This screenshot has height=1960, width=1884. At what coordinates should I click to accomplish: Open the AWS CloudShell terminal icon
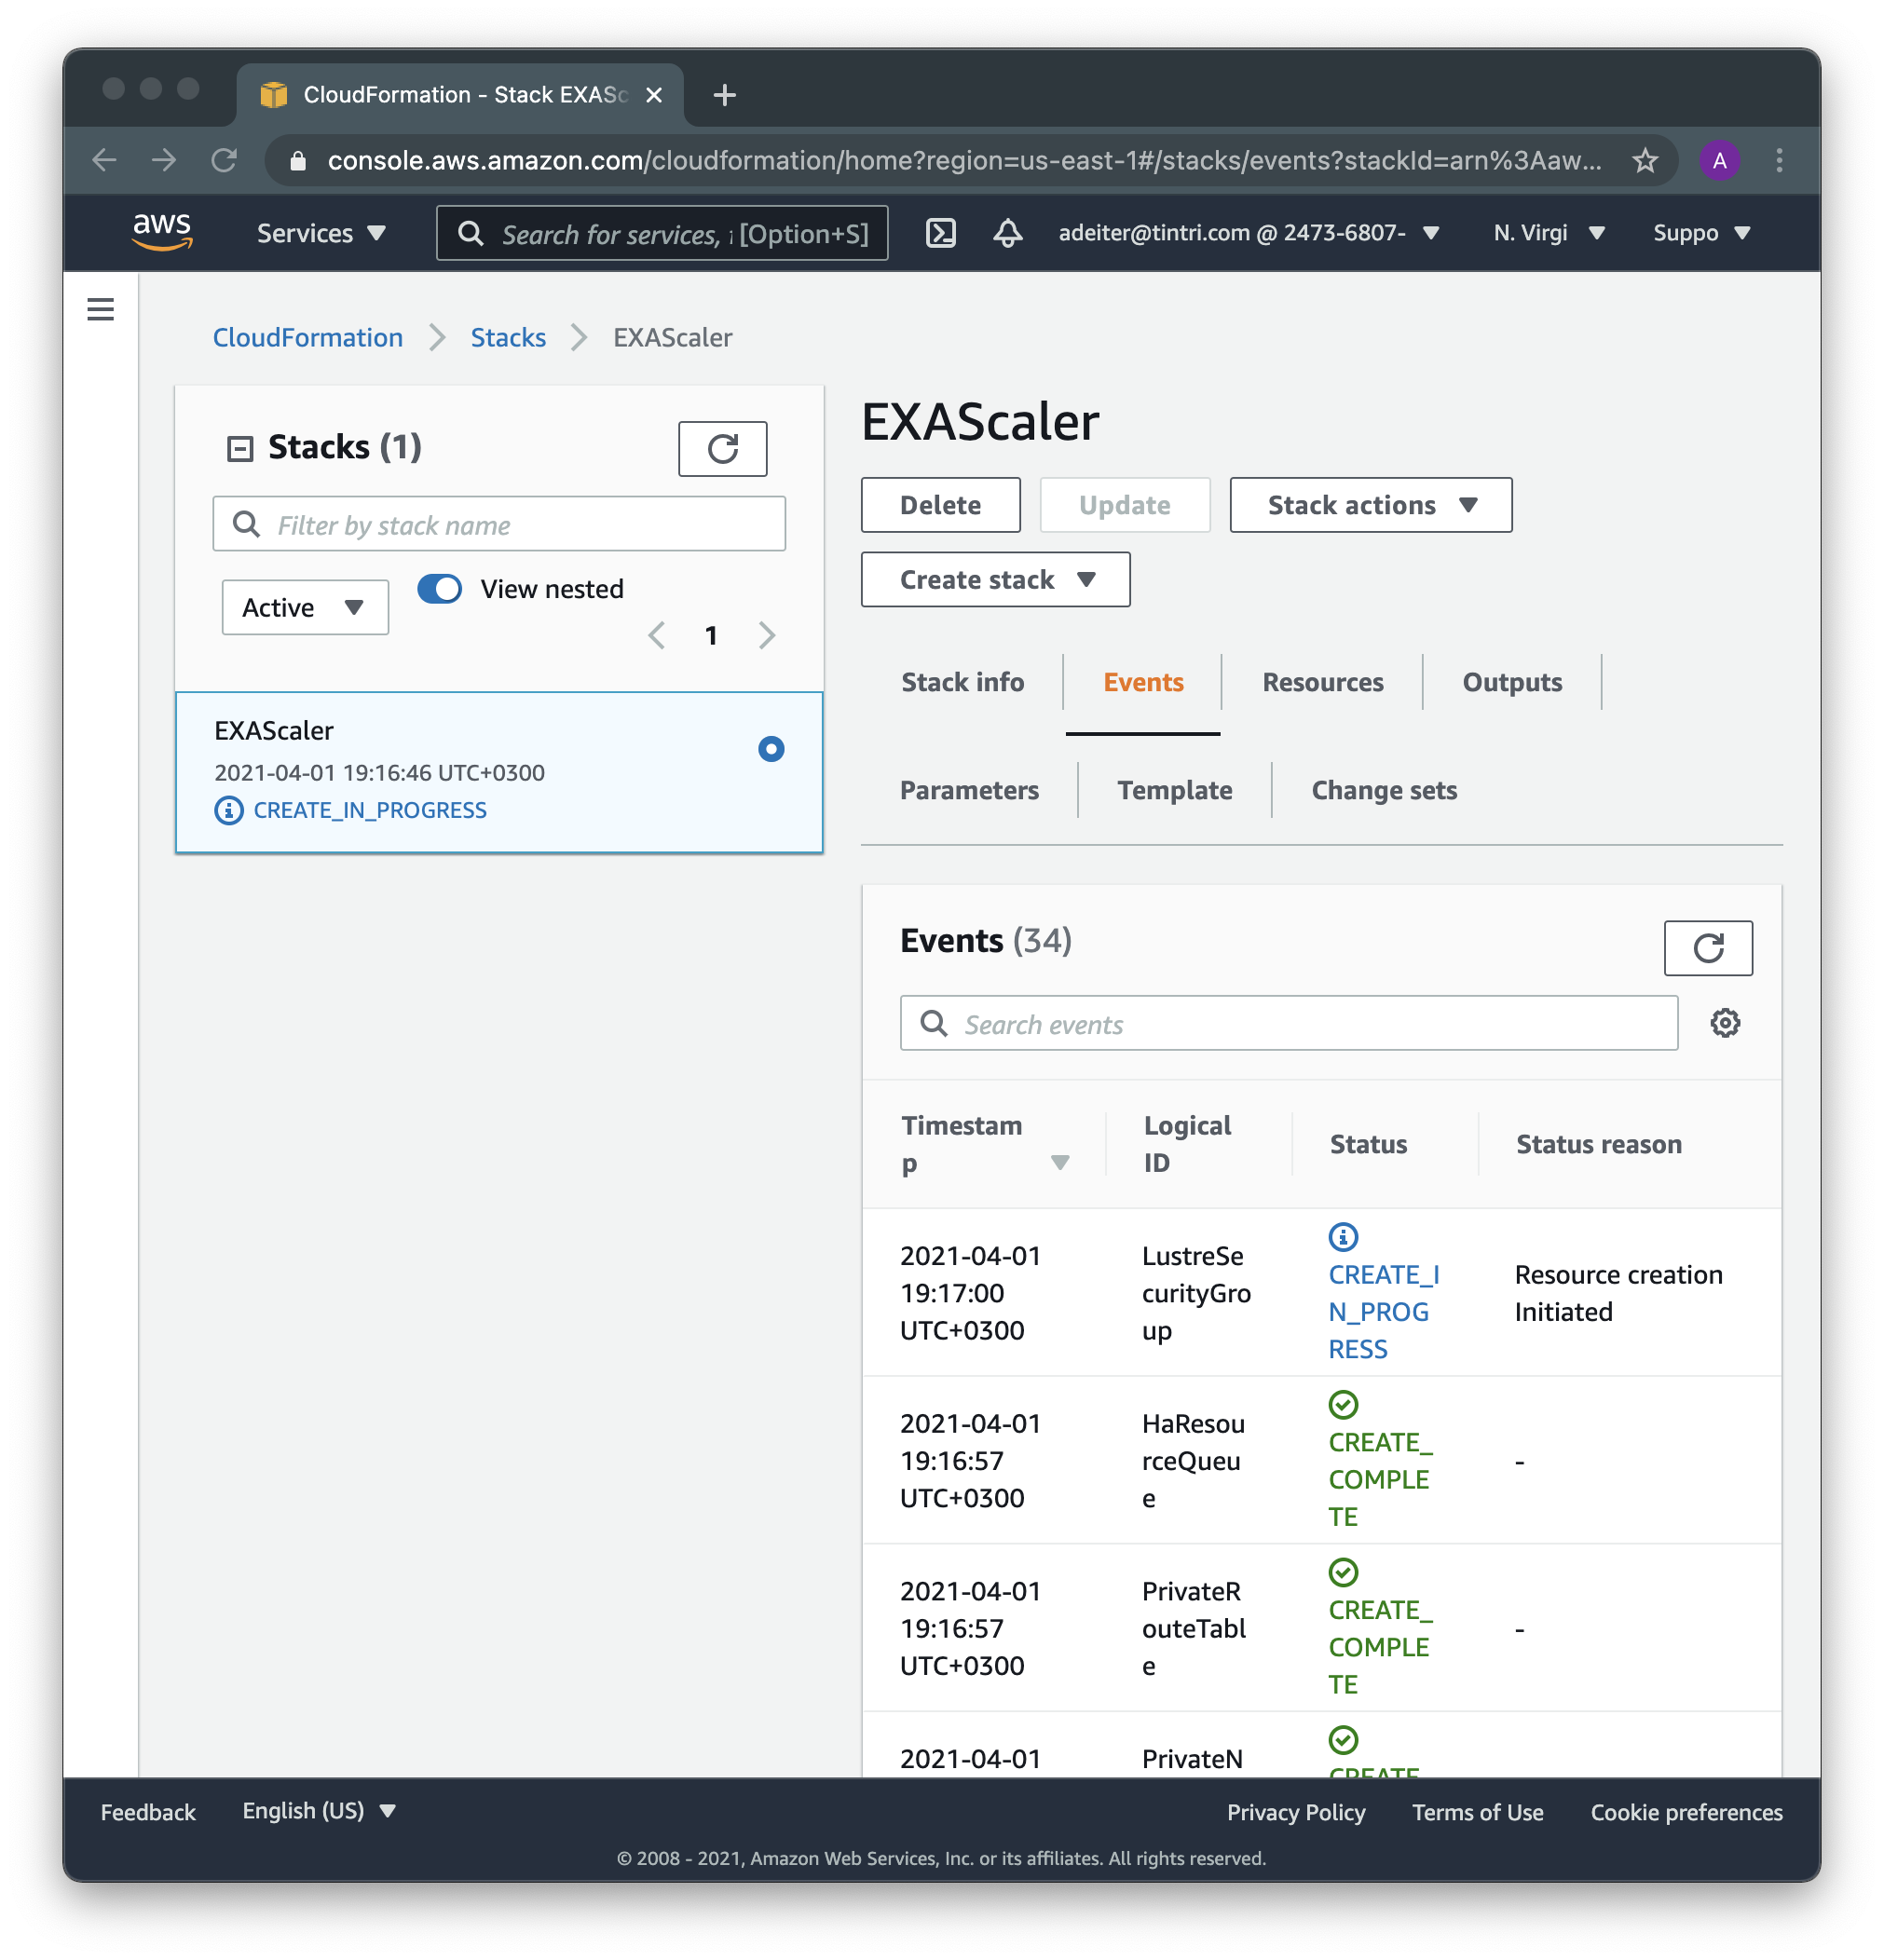[x=940, y=233]
